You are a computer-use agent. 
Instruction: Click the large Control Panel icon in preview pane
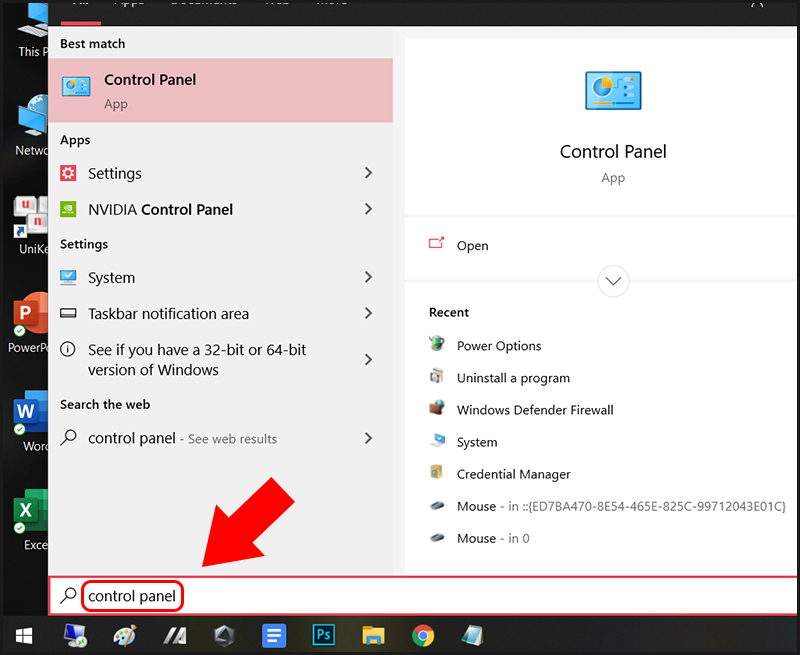[x=613, y=91]
